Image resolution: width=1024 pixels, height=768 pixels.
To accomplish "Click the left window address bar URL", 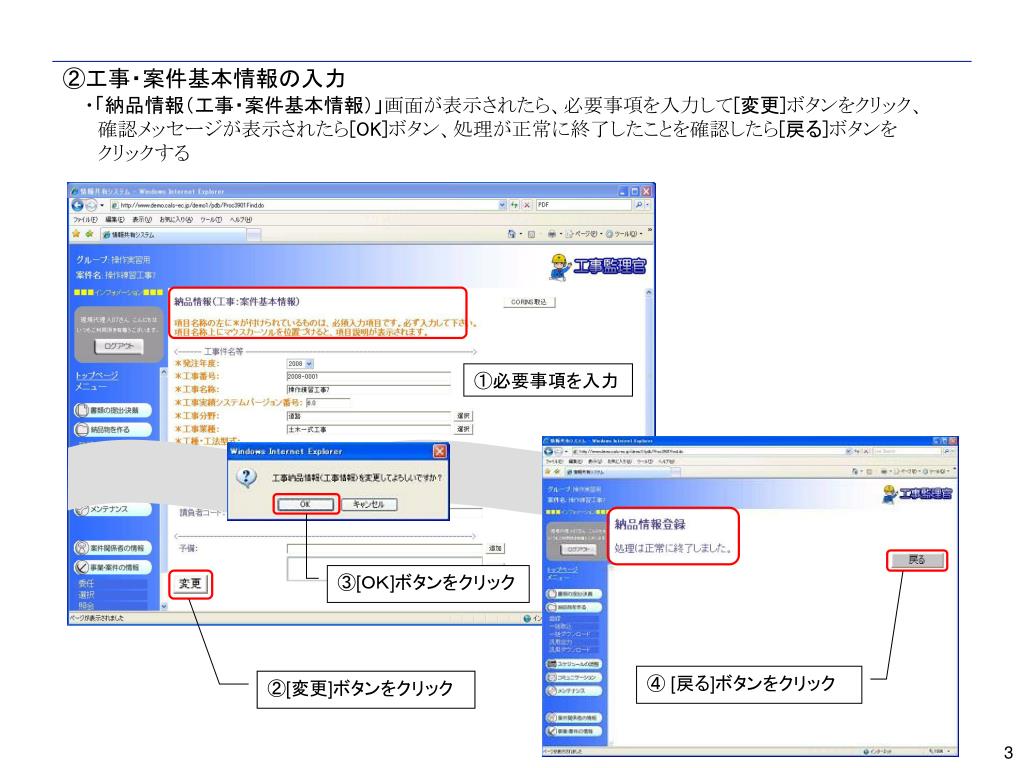I will pyautogui.click(x=304, y=205).
